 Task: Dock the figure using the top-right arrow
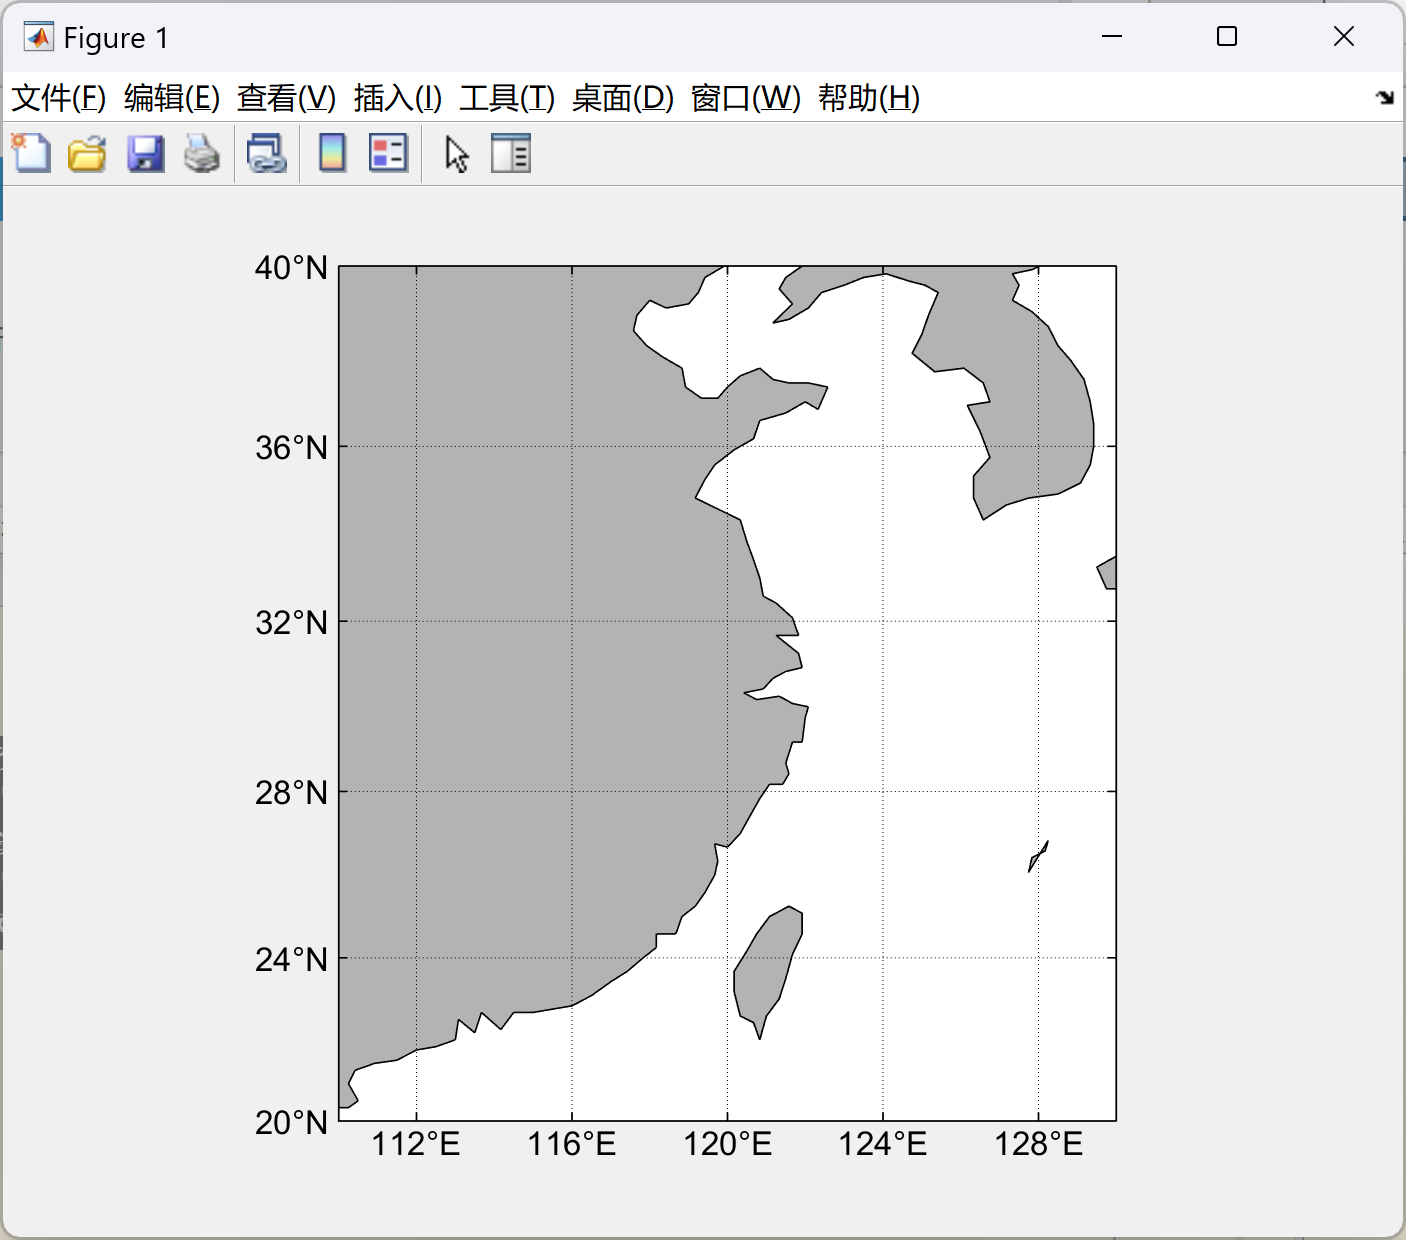tap(1385, 98)
